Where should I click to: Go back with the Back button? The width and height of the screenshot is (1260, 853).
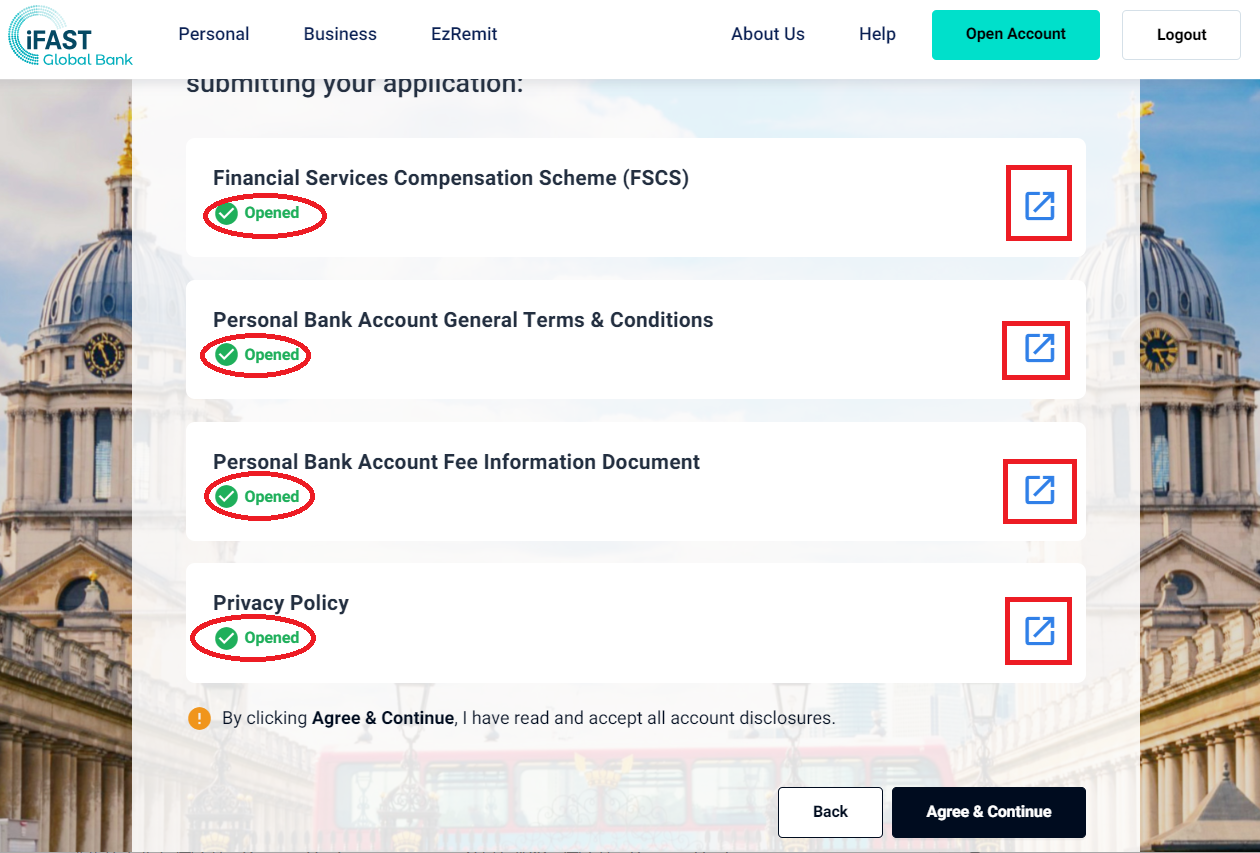[830, 812]
